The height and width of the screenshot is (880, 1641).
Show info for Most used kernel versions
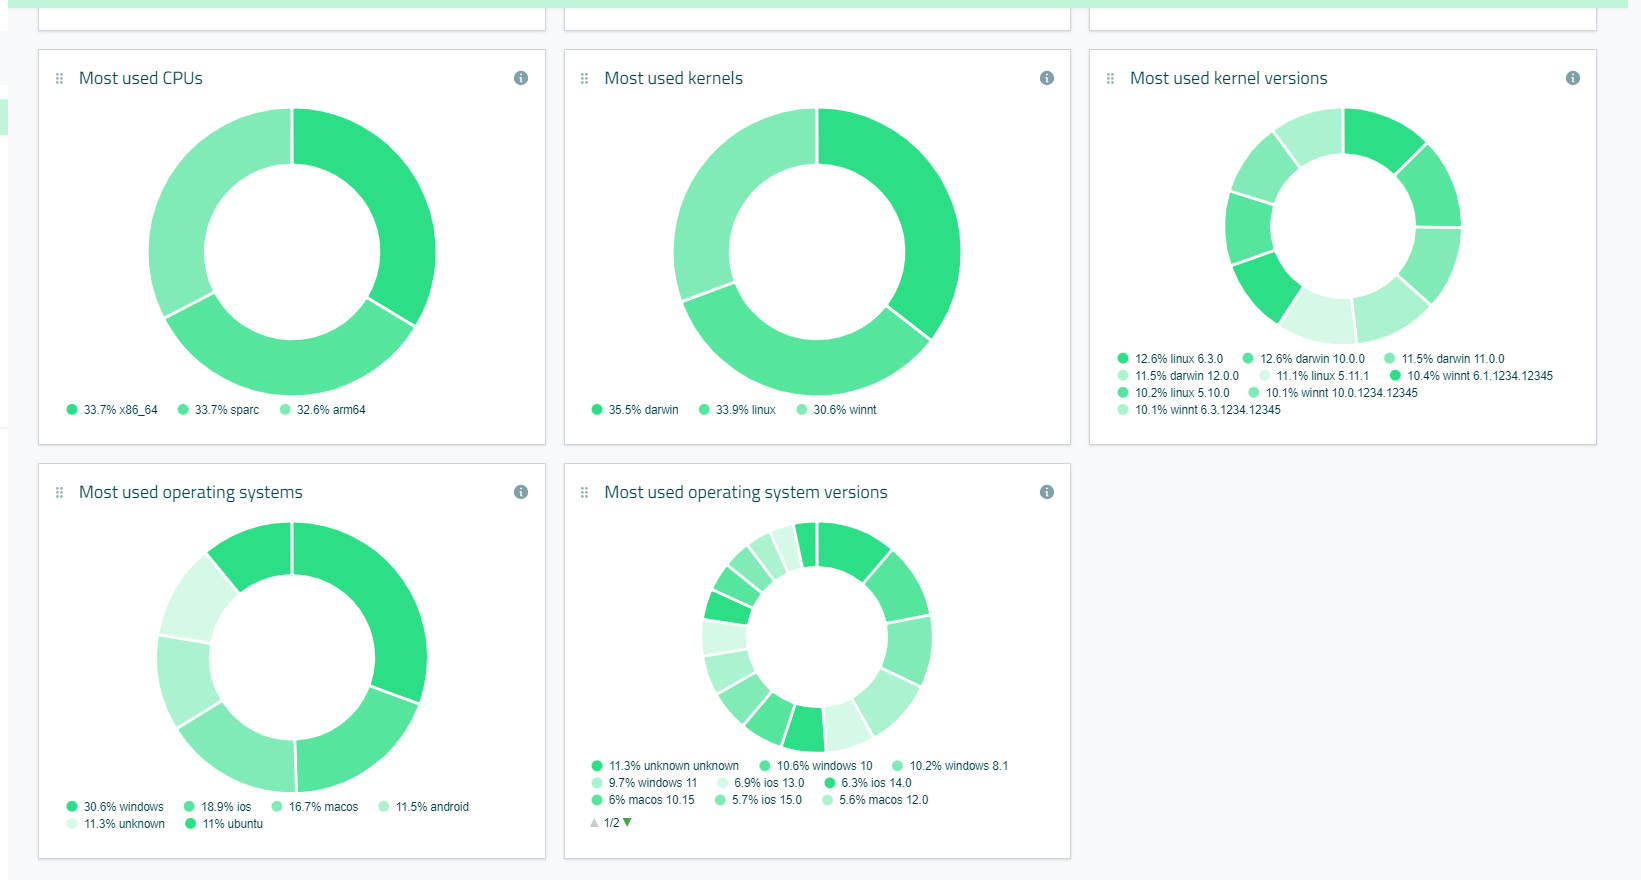(x=1572, y=78)
